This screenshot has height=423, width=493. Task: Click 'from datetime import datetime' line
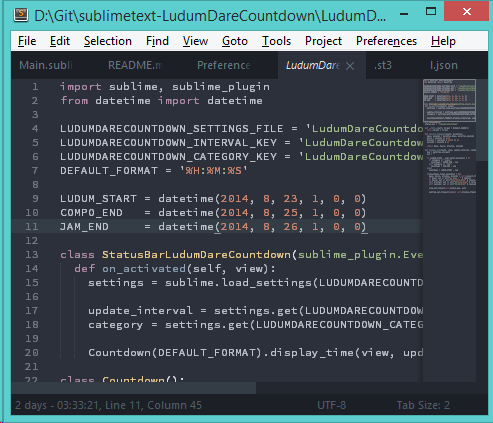(161, 101)
